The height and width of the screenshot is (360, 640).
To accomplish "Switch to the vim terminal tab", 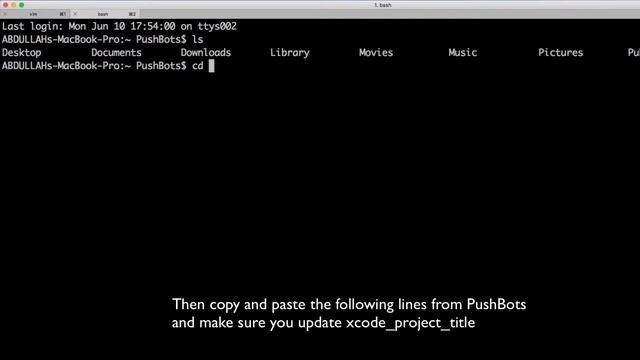I will [x=35, y=14].
